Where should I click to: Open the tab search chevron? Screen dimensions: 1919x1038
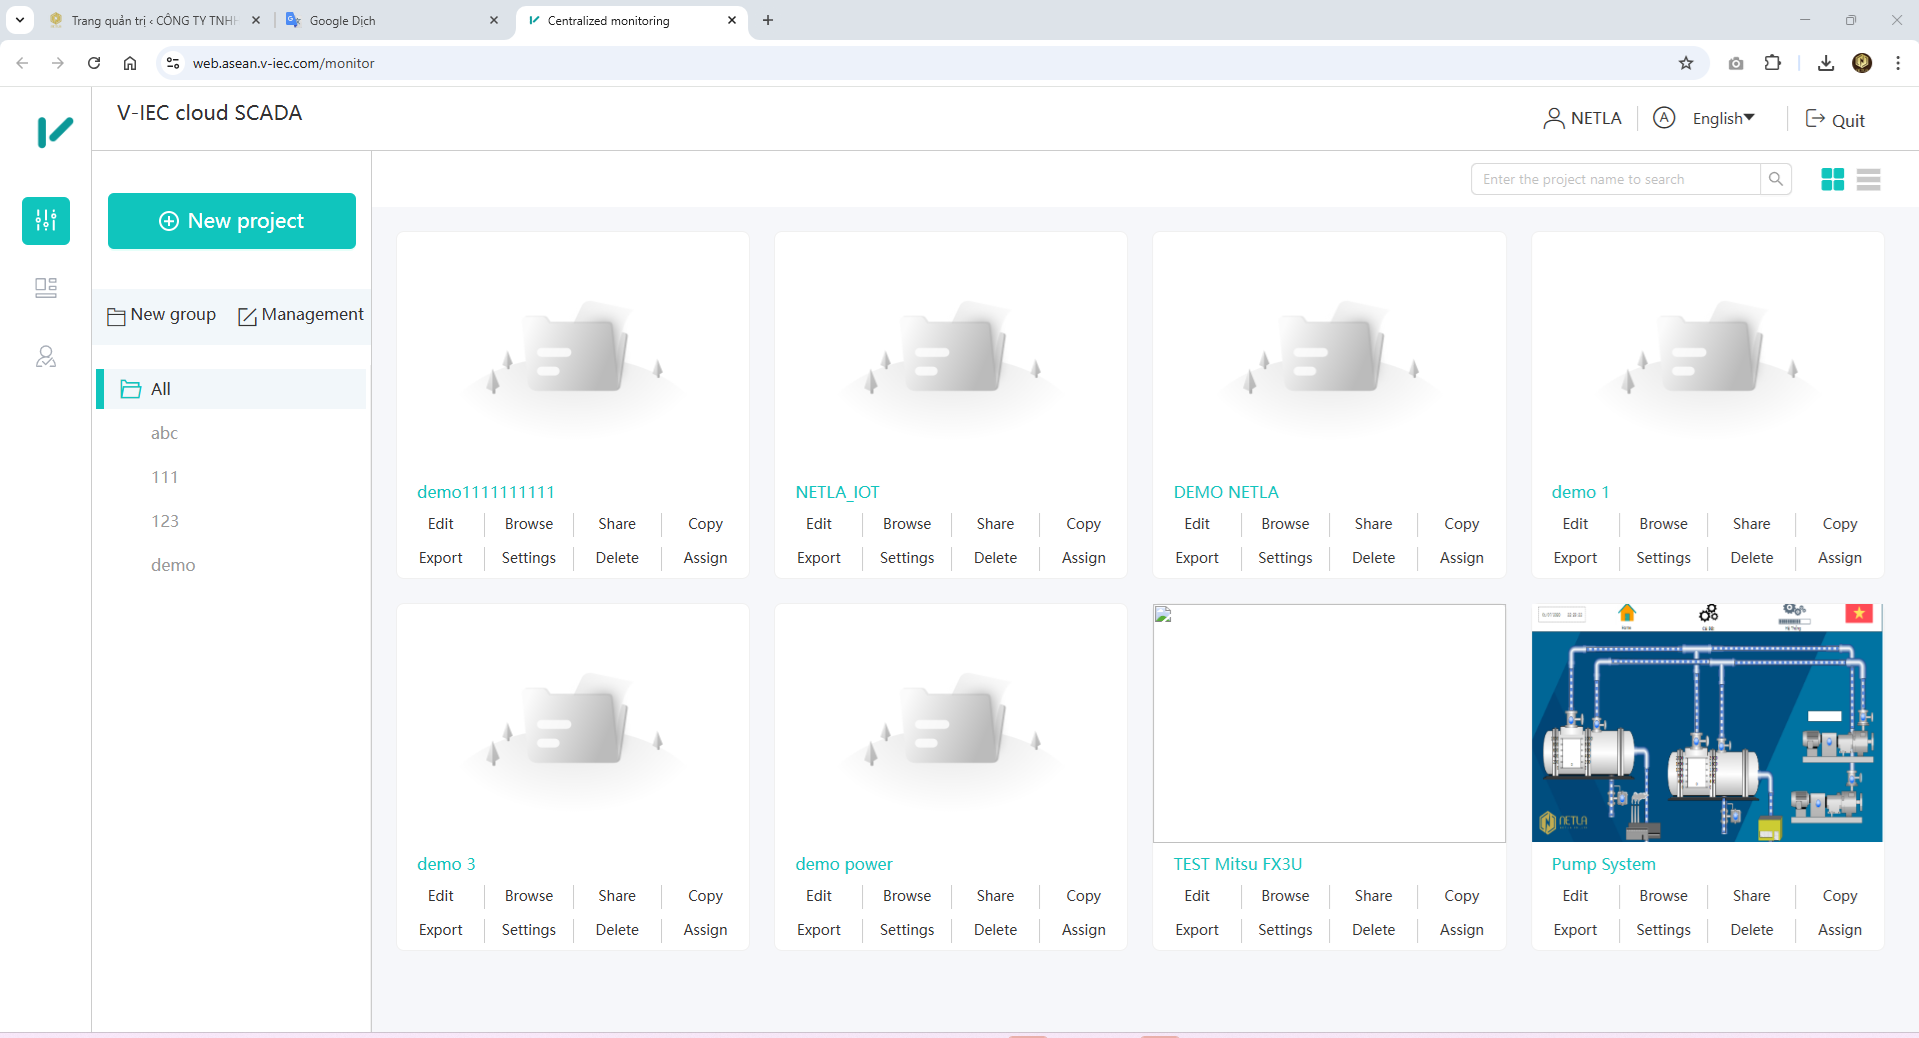pyautogui.click(x=19, y=20)
